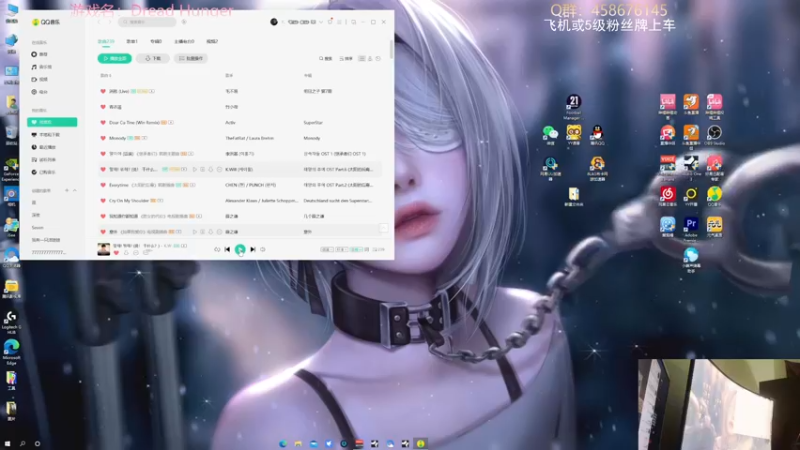Screen dimensions: 800x450
Task: Click the taskbar search magnifier icon
Action: click(x=22, y=444)
